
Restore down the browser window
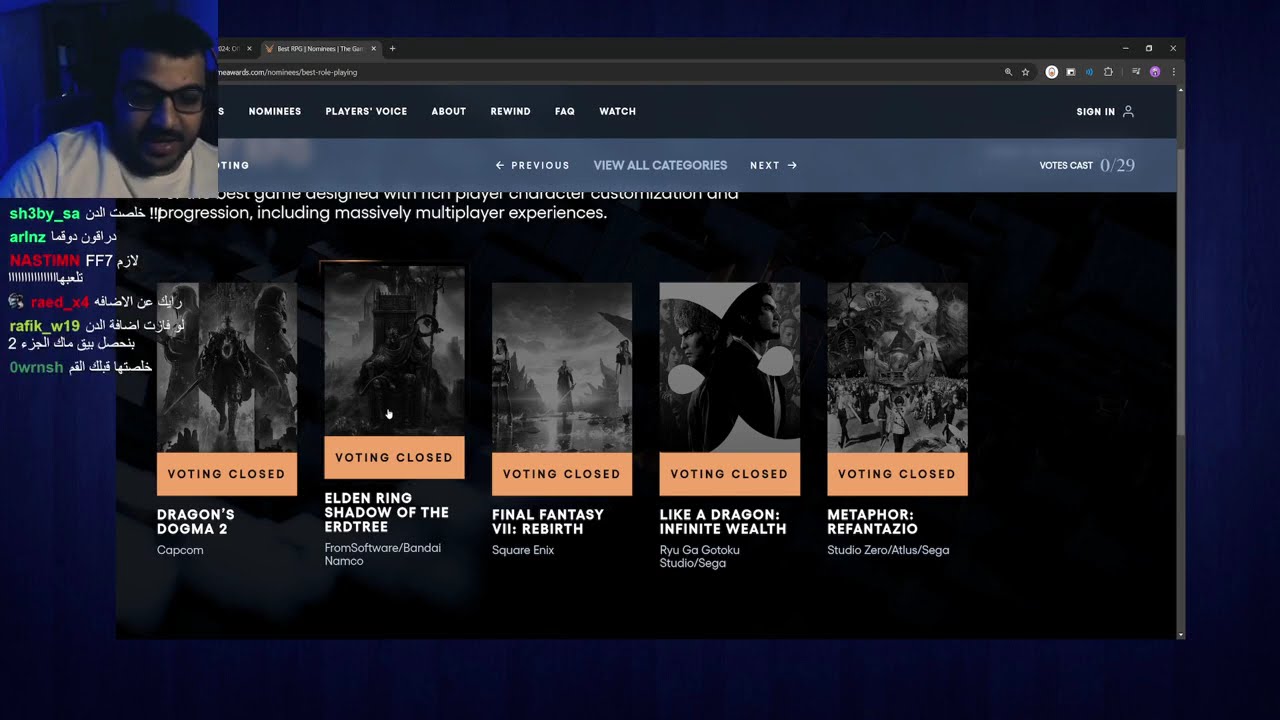coord(1149,48)
